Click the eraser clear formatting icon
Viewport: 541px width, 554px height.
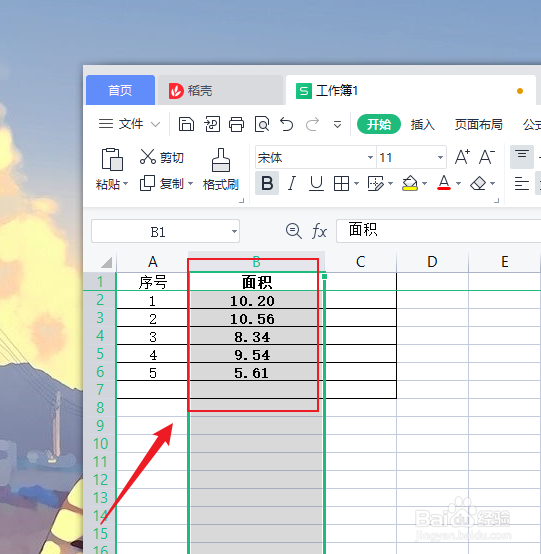pos(478,184)
